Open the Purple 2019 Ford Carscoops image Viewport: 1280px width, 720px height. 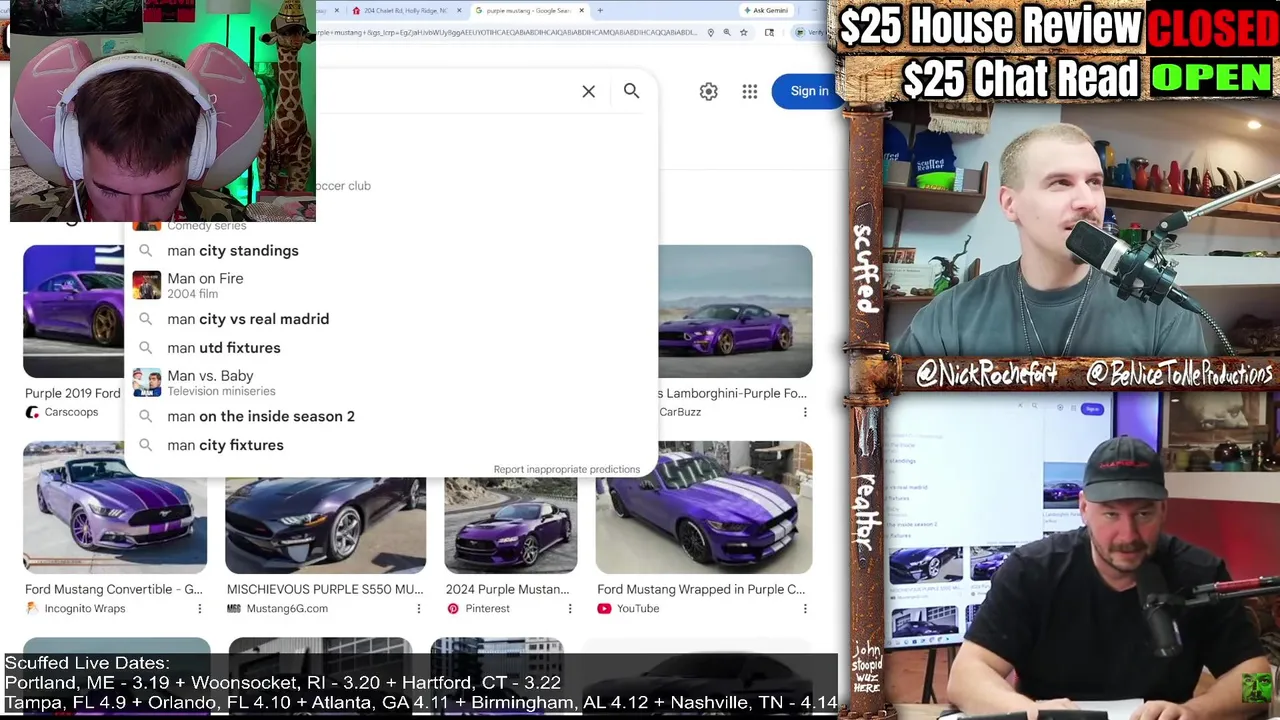click(x=73, y=311)
